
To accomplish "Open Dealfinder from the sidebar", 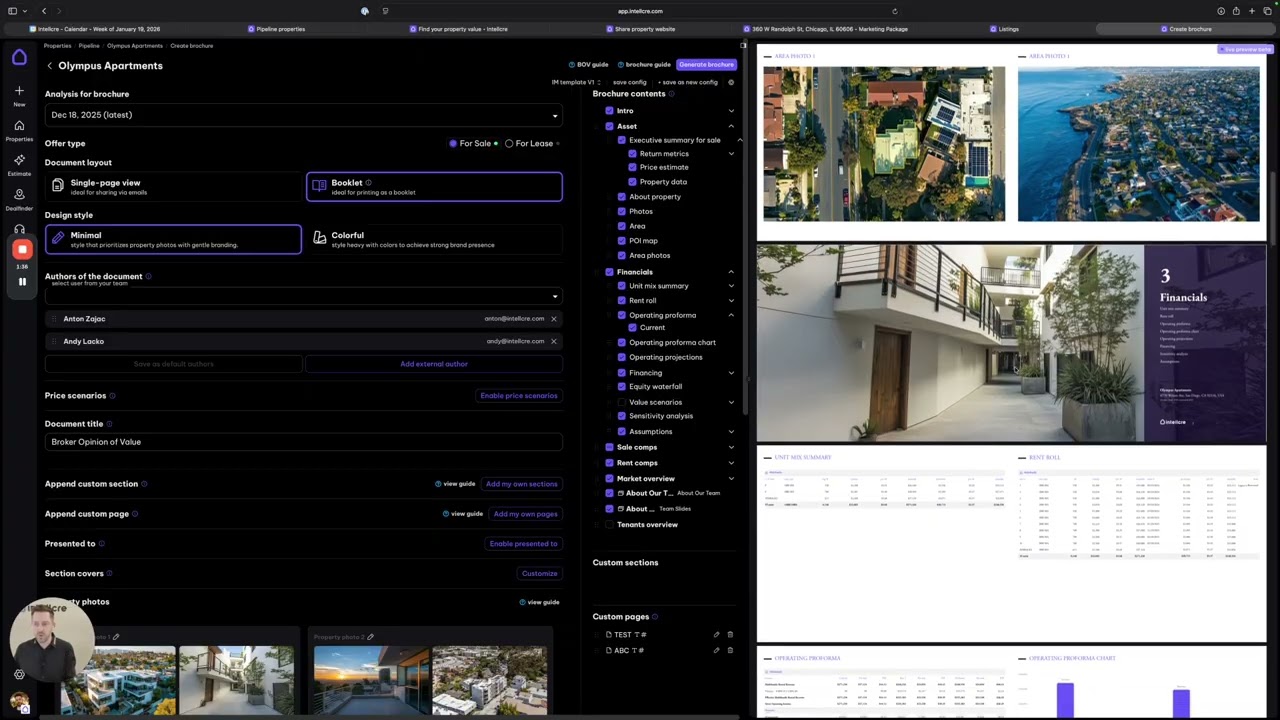I will 19,195.
